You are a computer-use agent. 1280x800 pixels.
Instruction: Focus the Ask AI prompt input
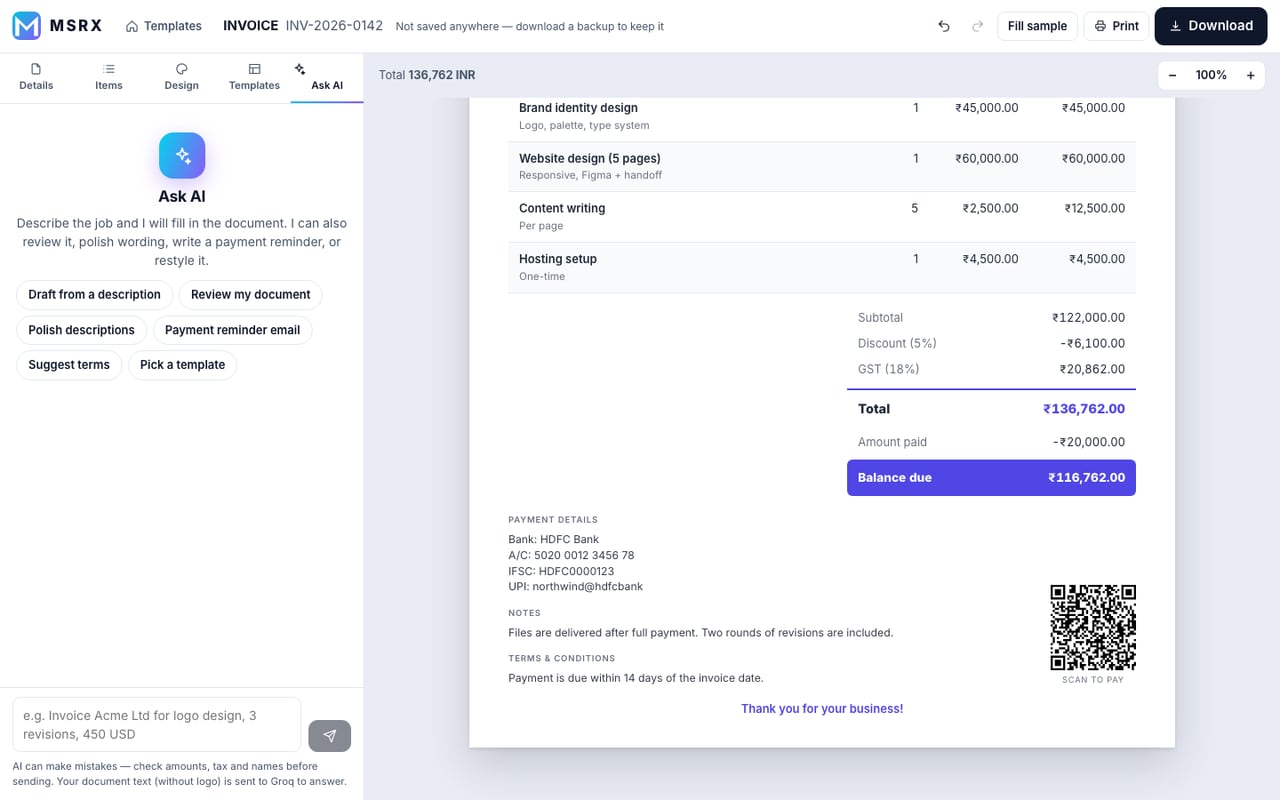click(157, 725)
